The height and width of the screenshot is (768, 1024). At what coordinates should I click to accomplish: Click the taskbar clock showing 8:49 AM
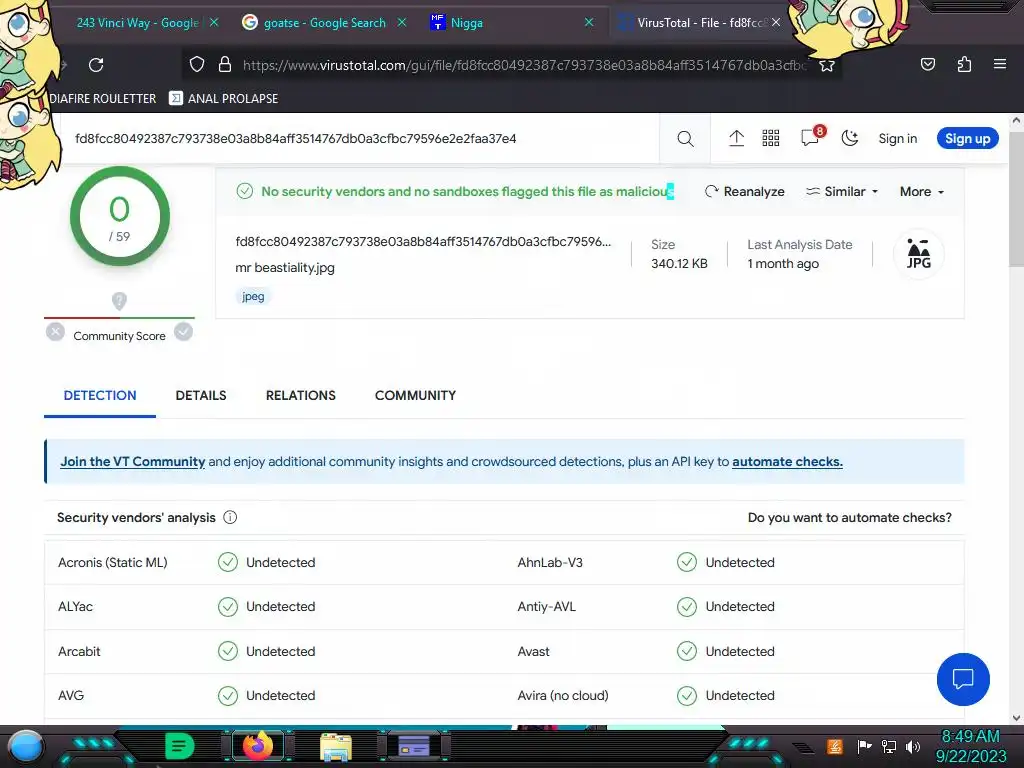pos(970,746)
